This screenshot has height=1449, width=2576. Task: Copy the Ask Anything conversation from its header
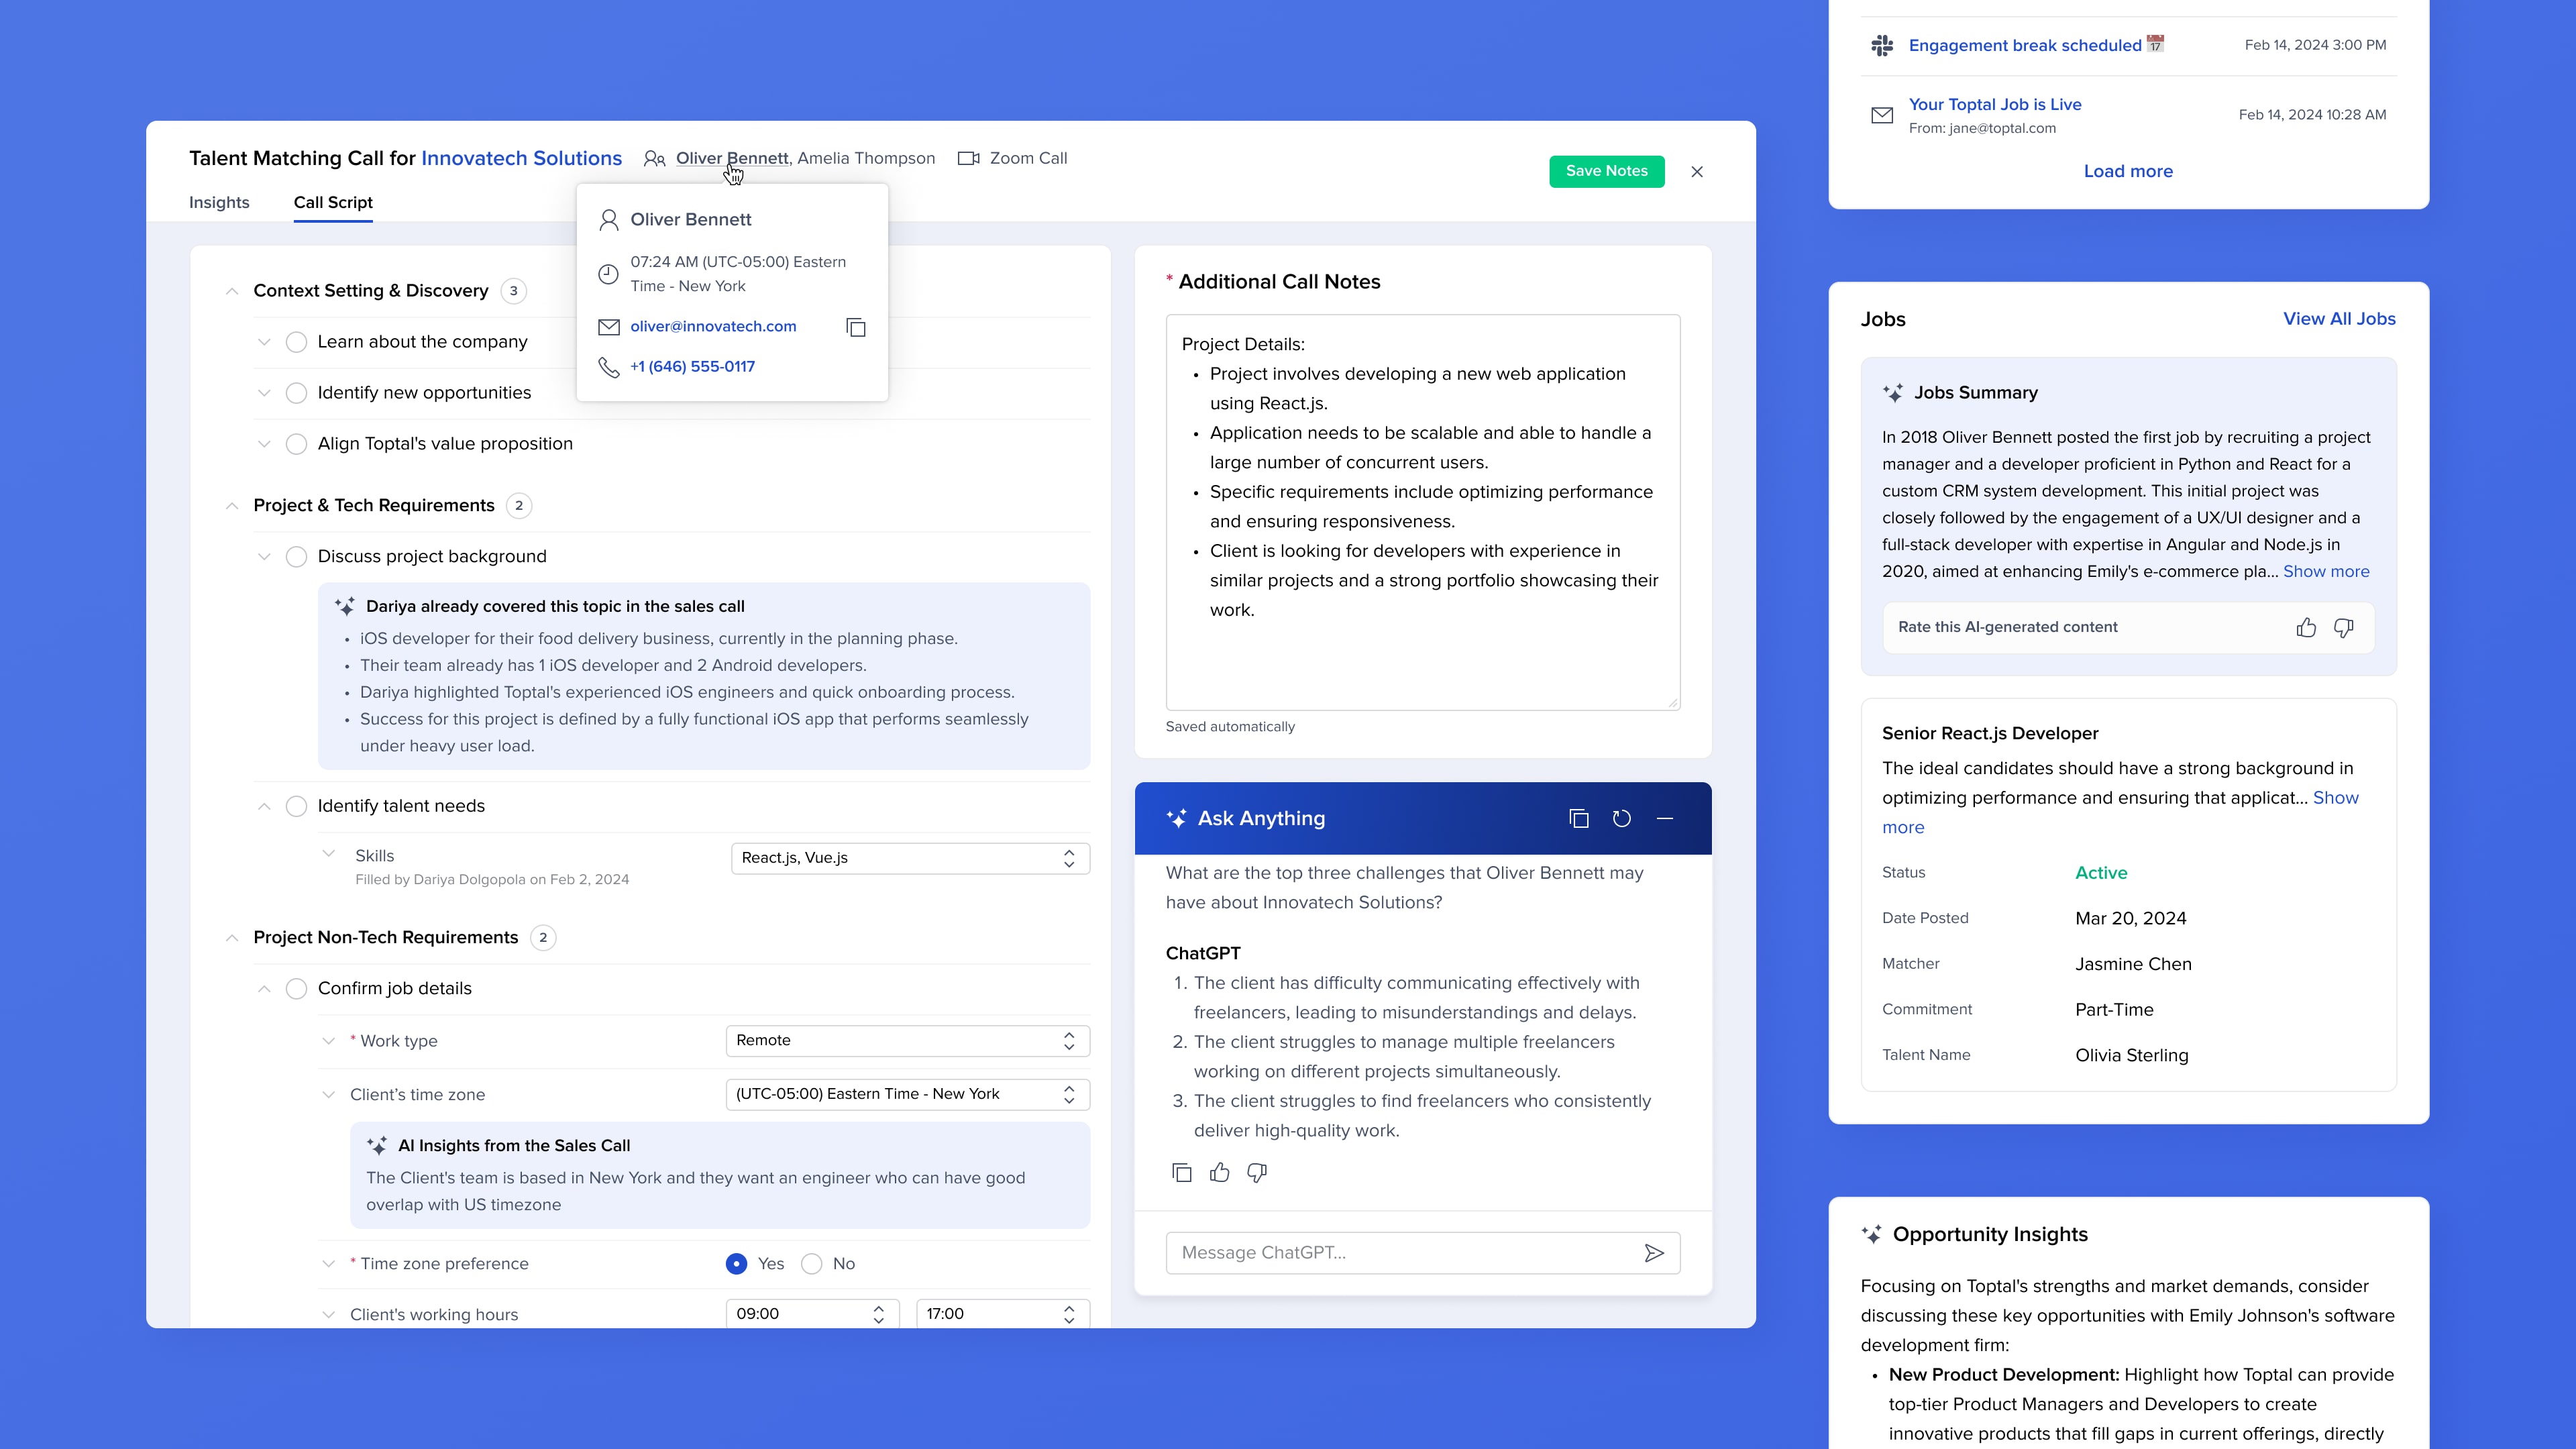[1579, 819]
